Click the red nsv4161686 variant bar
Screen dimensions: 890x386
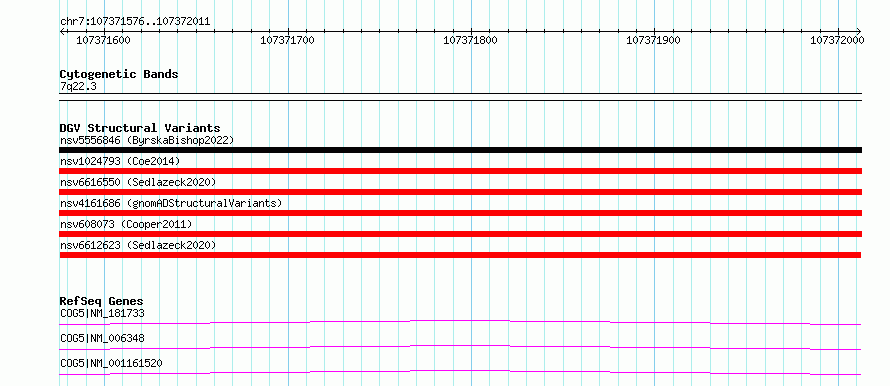tap(460, 213)
